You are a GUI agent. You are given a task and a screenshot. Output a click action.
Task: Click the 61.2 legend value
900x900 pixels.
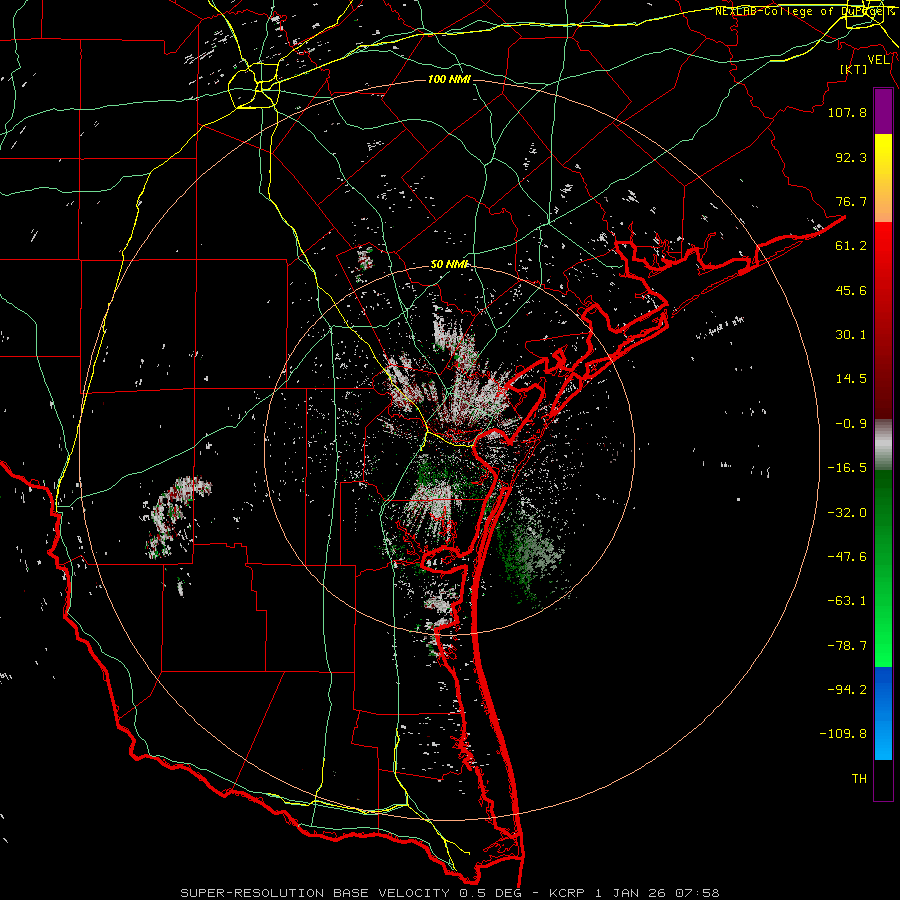851,246
